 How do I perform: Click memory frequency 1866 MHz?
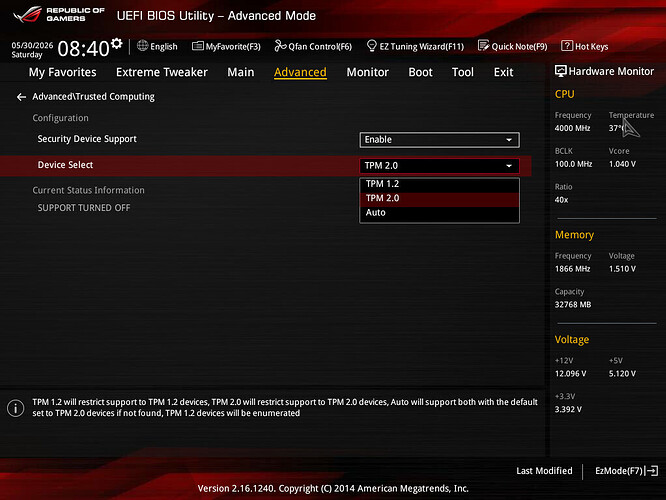(573, 269)
